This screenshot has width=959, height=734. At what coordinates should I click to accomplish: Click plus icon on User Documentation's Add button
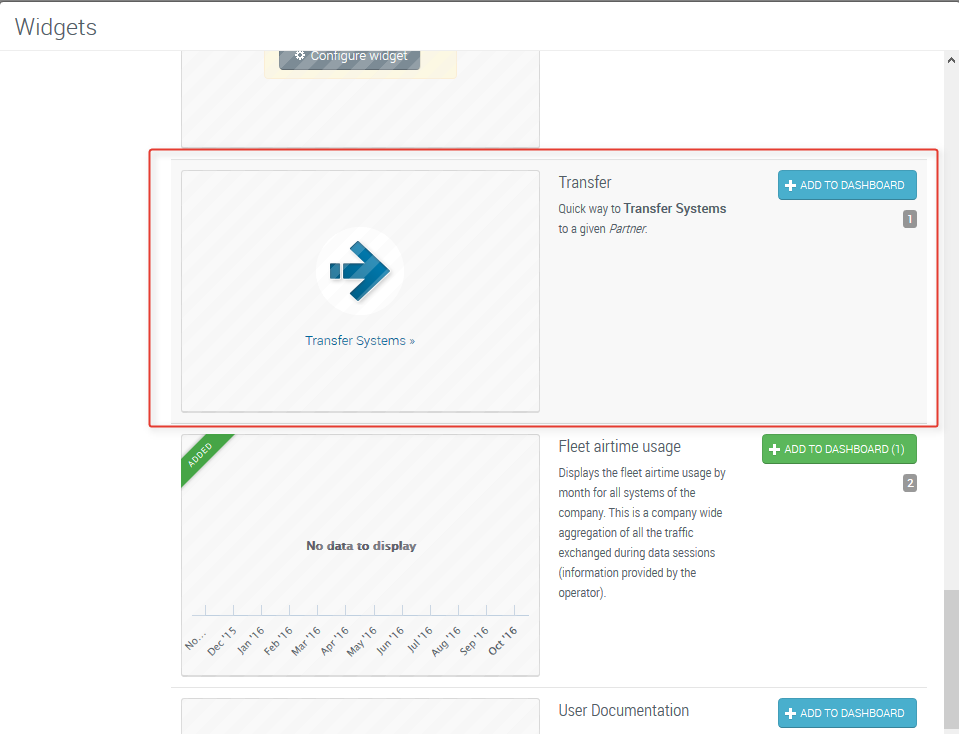pos(790,713)
